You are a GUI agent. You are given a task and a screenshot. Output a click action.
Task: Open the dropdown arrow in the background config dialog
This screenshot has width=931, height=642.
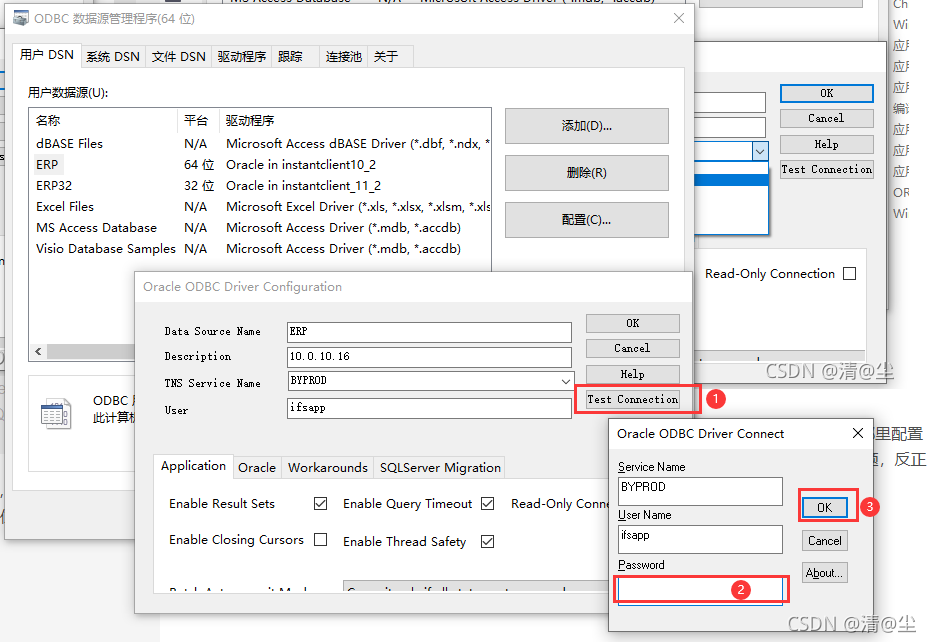click(x=760, y=151)
